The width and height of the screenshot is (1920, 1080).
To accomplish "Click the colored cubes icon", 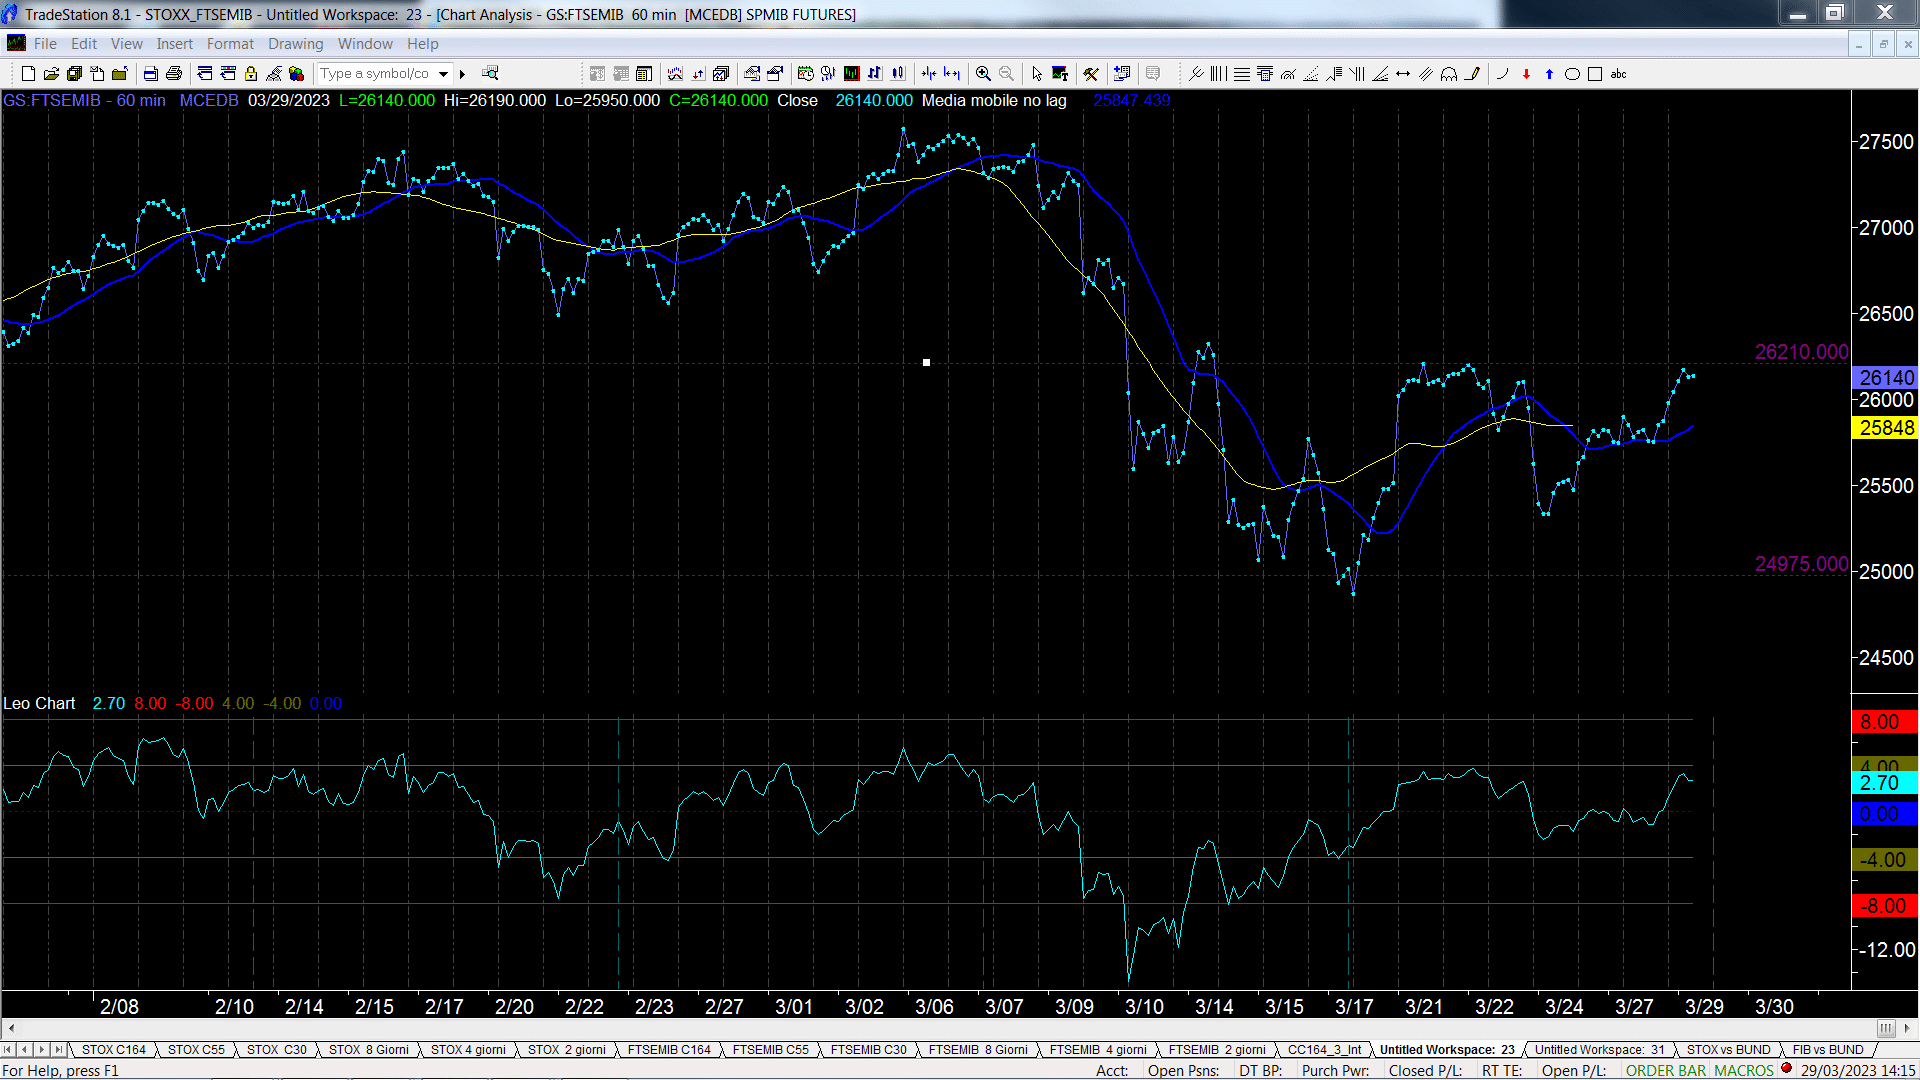I will pyautogui.click(x=296, y=74).
